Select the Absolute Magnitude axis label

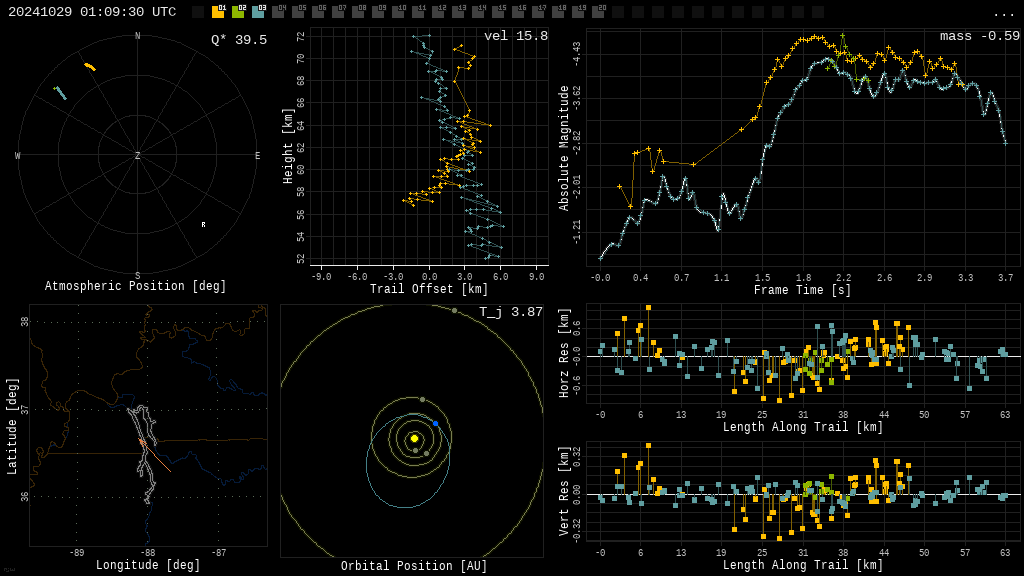tap(564, 147)
